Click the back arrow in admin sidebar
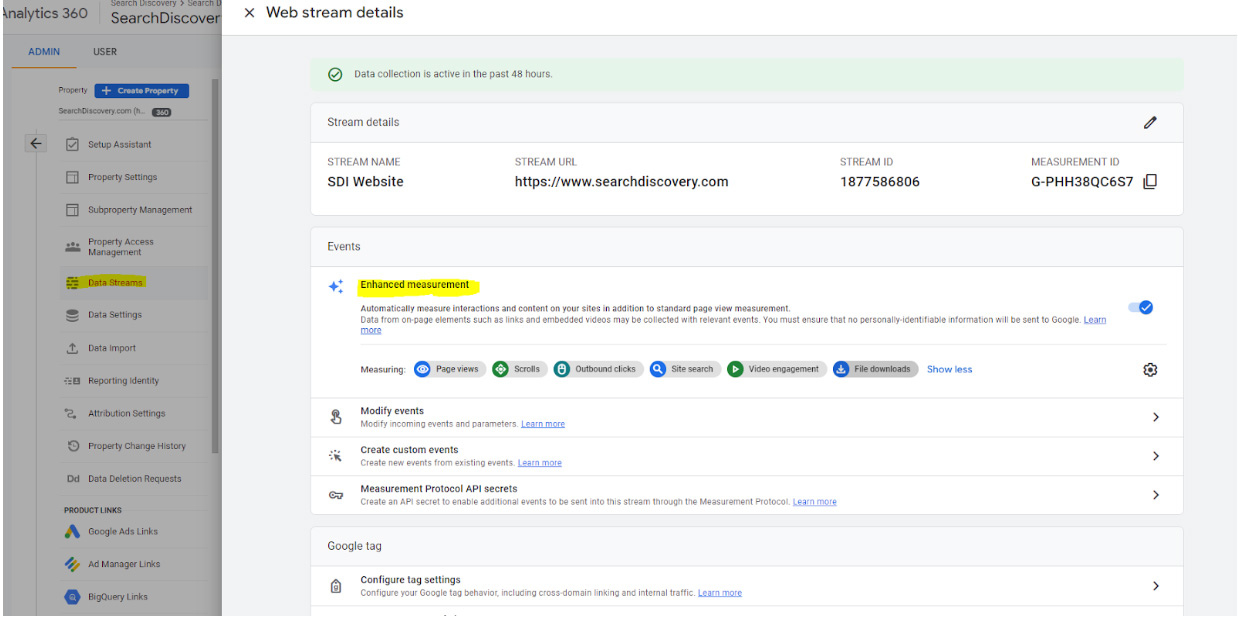This screenshot has height=617, width=1238. (x=36, y=144)
